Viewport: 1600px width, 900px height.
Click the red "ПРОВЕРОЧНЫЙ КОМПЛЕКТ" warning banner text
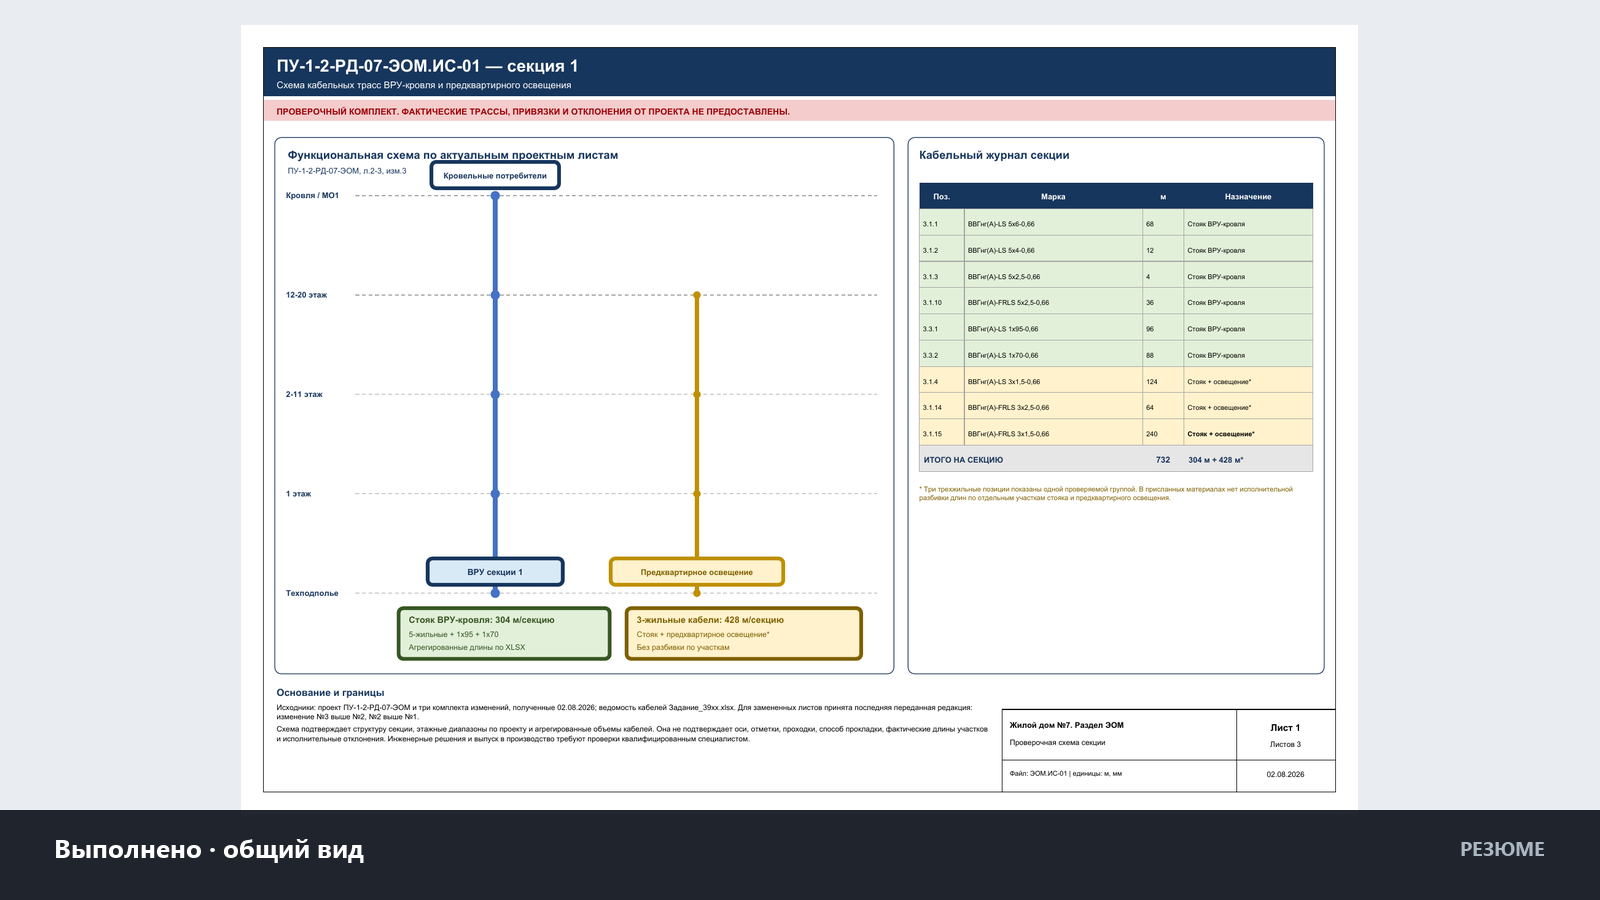[533, 111]
